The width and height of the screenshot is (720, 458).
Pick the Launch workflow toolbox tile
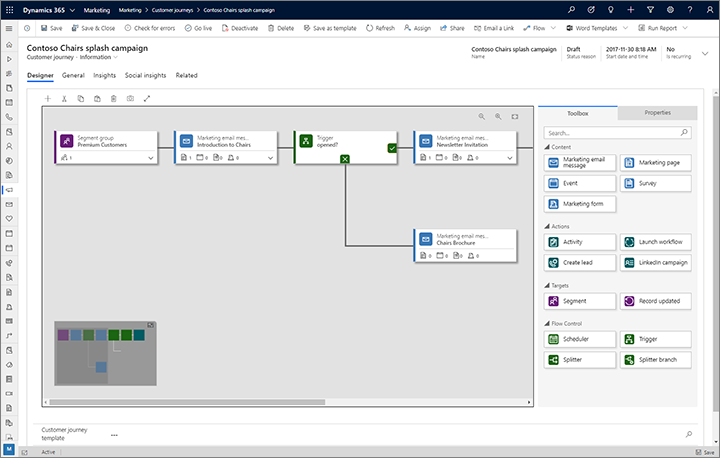pos(655,242)
